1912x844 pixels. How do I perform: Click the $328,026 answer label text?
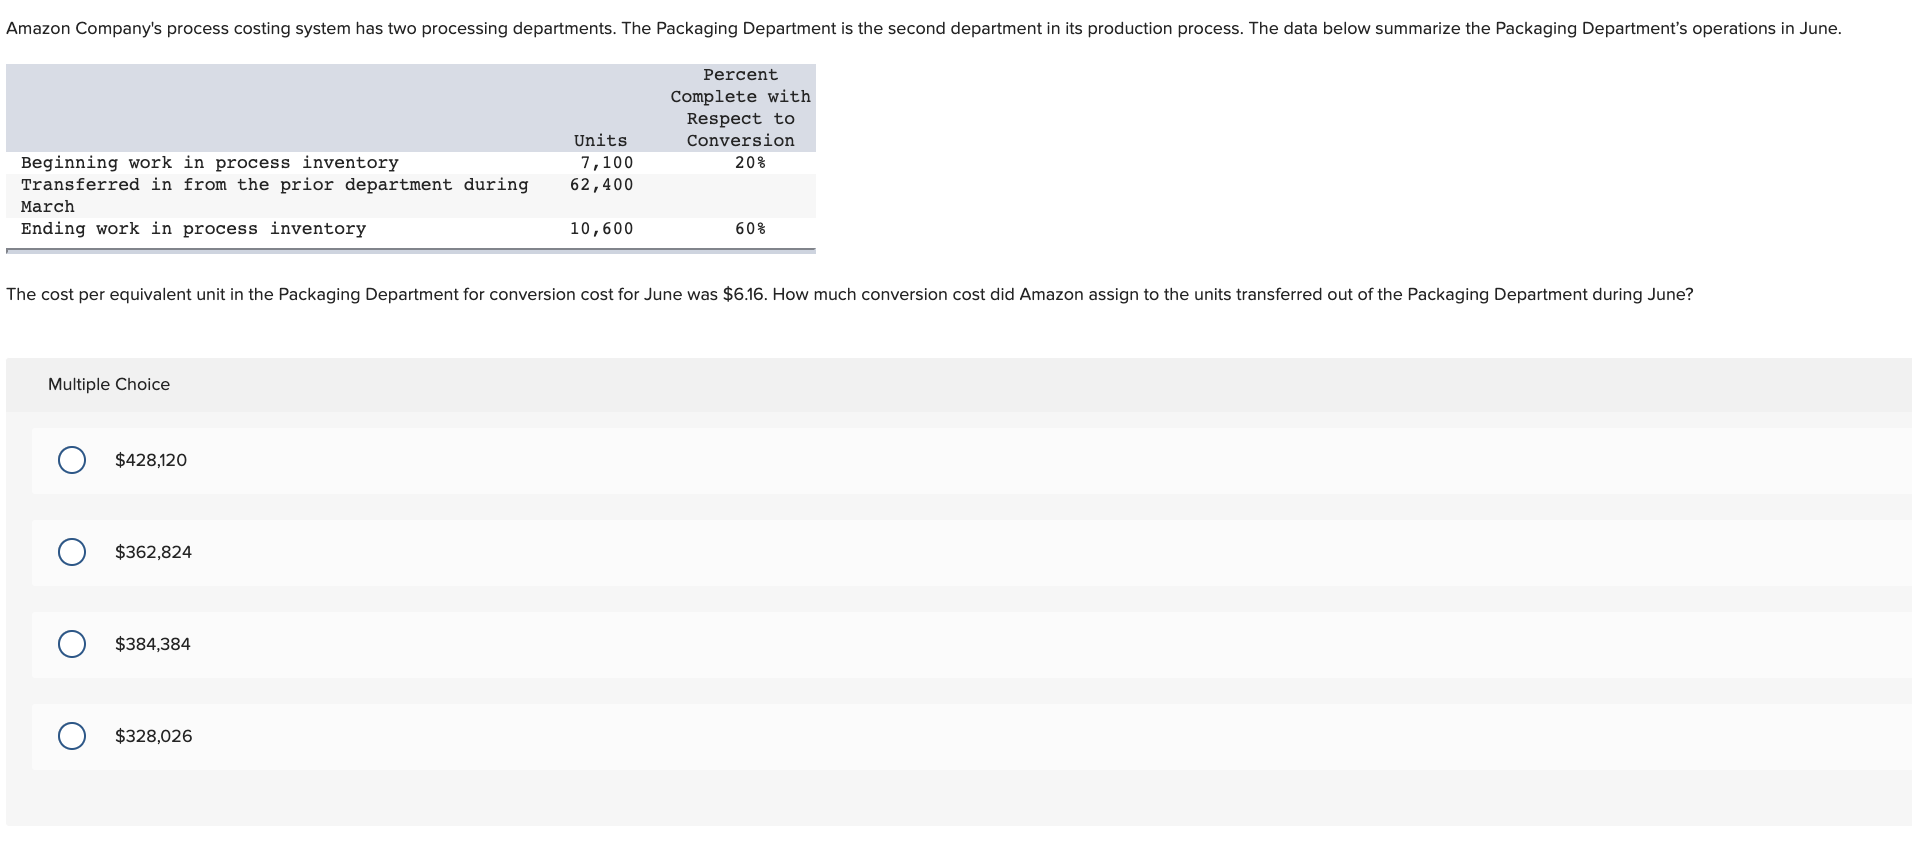pos(153,737)
